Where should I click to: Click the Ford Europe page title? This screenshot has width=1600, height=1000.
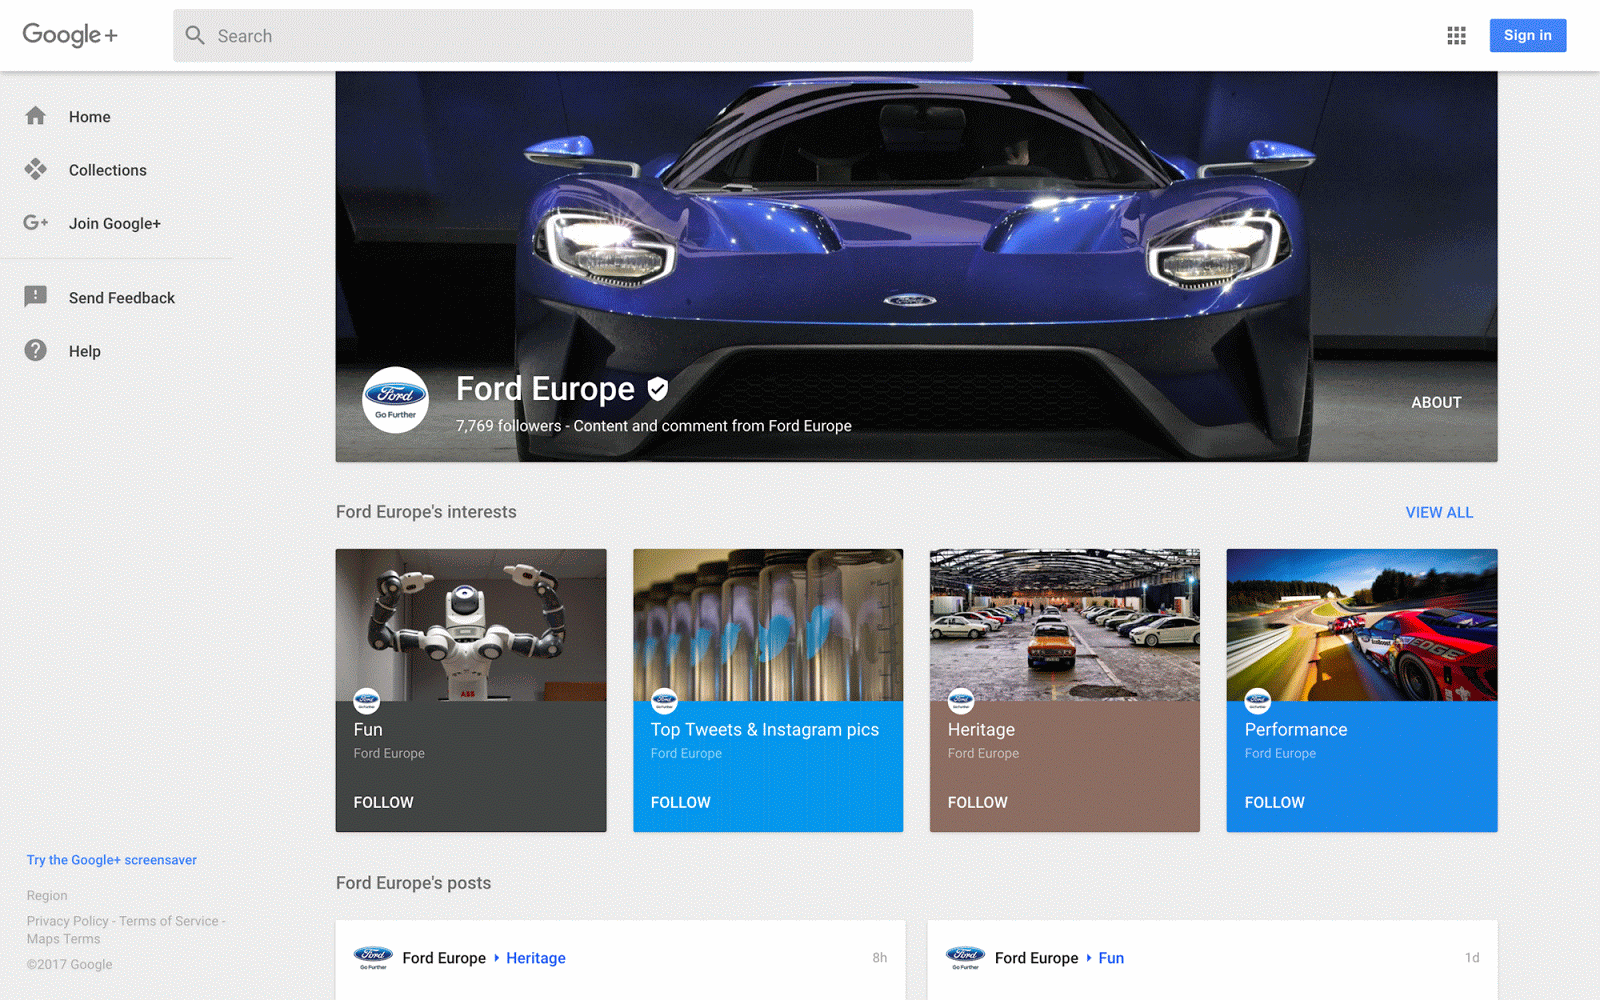545,389
